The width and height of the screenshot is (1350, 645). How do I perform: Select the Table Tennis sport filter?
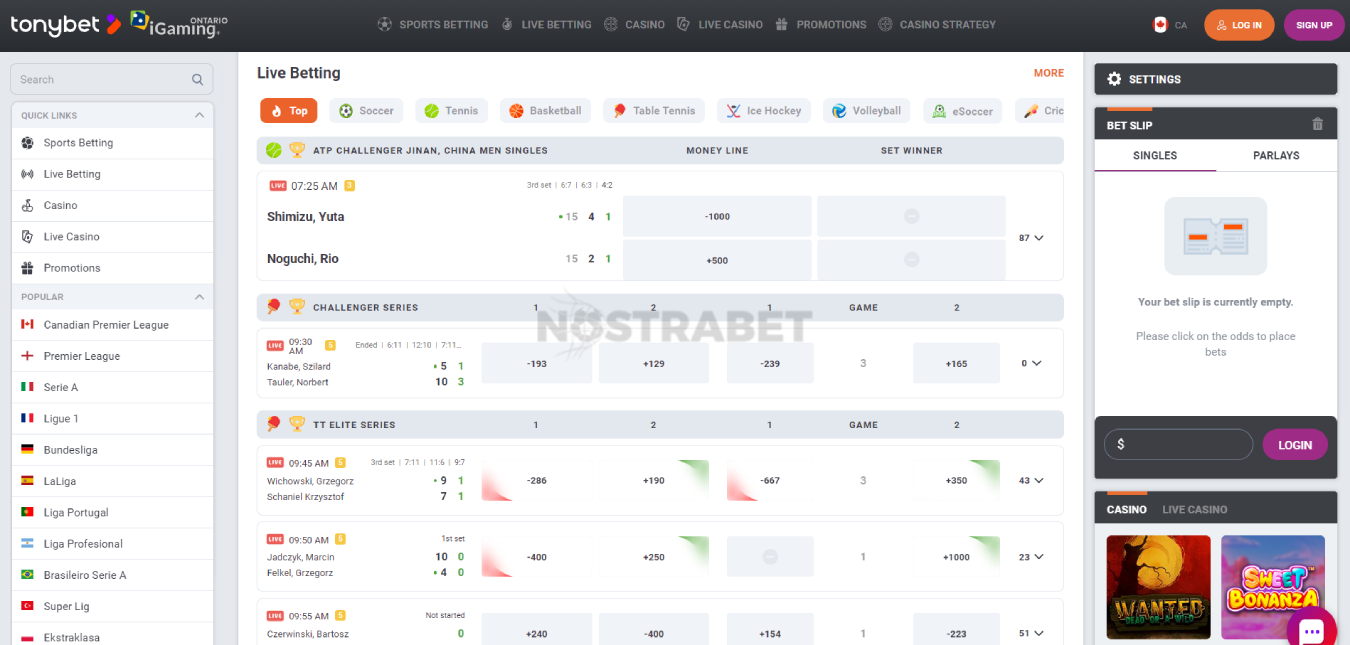coord(654,111)
